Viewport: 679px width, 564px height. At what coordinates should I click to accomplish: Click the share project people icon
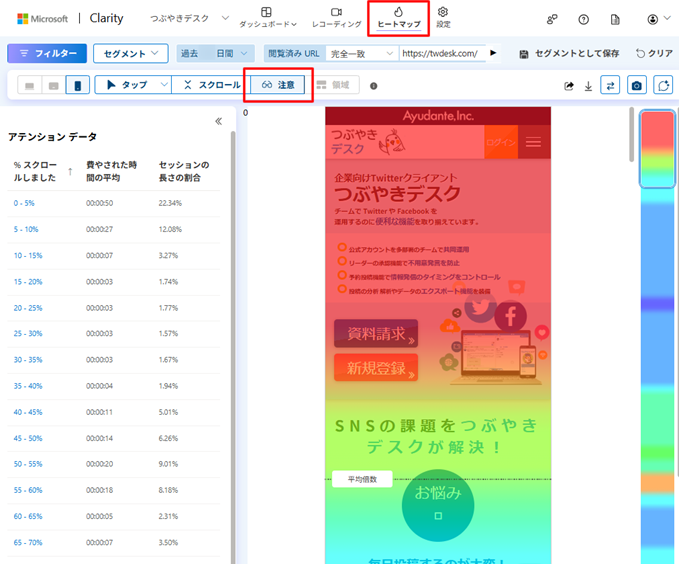tap(552, 19)
